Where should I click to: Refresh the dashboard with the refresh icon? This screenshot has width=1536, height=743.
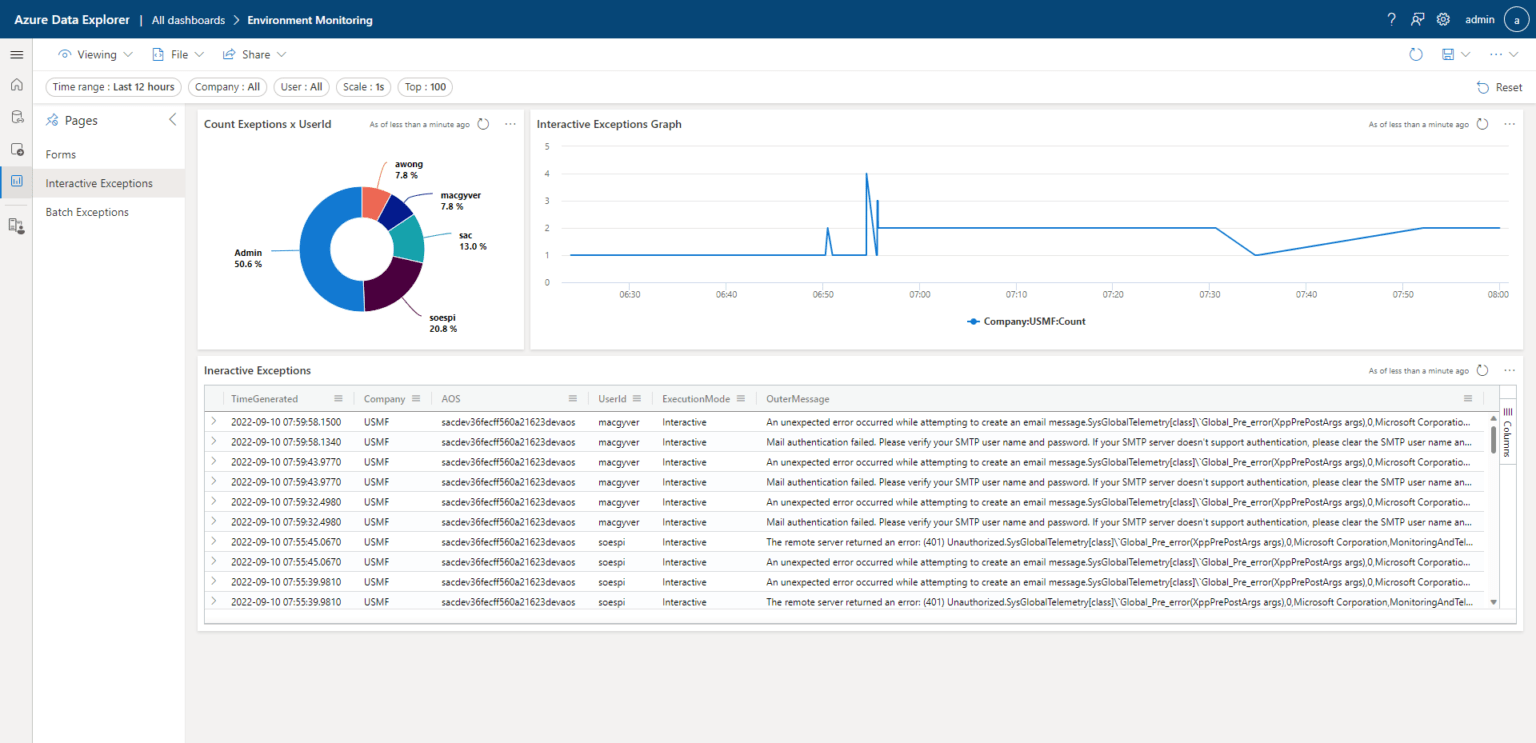[1415, 55]
